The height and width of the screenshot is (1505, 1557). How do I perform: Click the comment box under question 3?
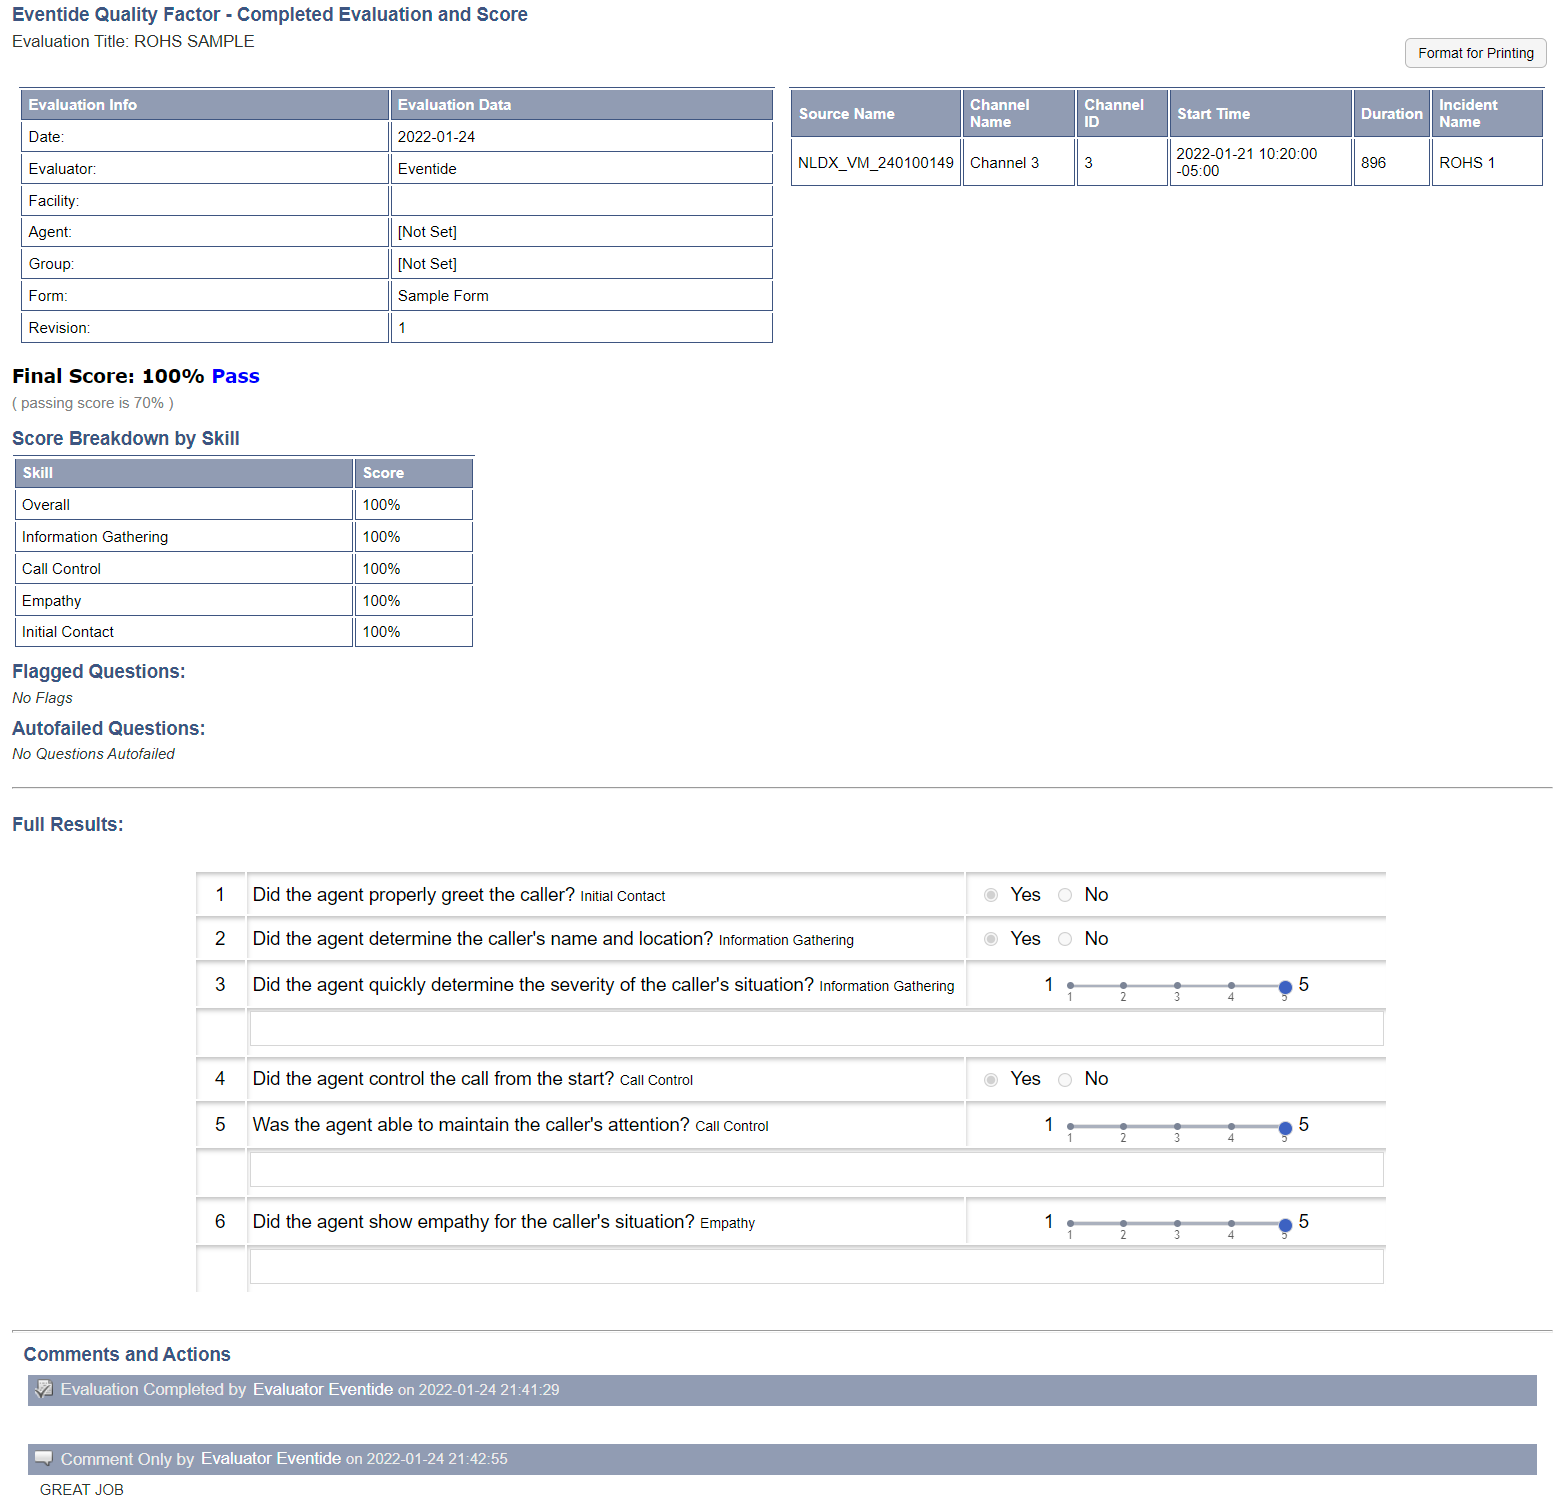tap(816, 1028)
